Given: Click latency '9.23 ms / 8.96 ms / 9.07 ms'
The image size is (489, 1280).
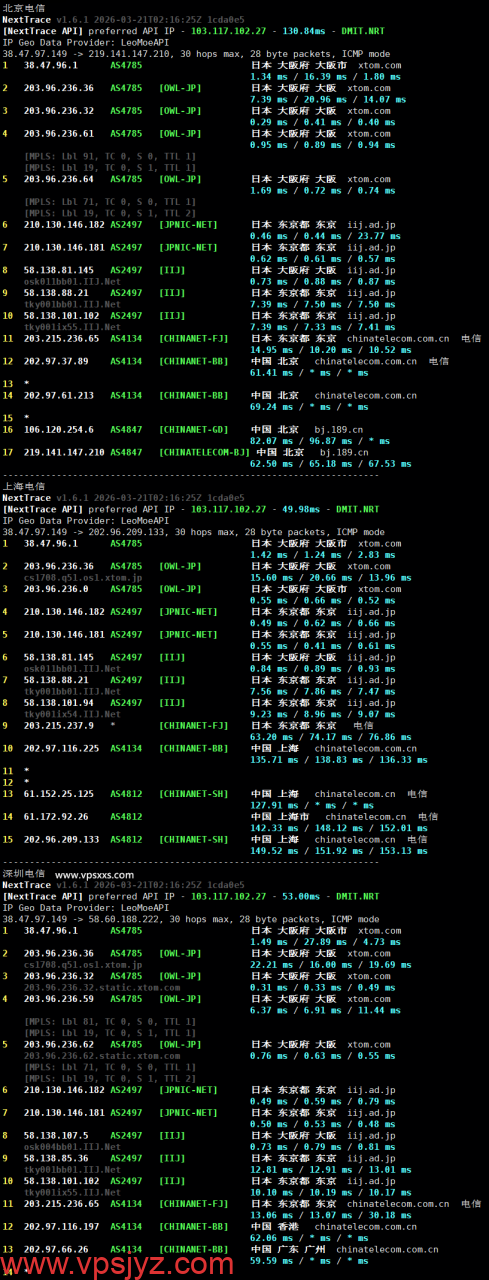Looking at the screenshot, I should coord(321,714).
